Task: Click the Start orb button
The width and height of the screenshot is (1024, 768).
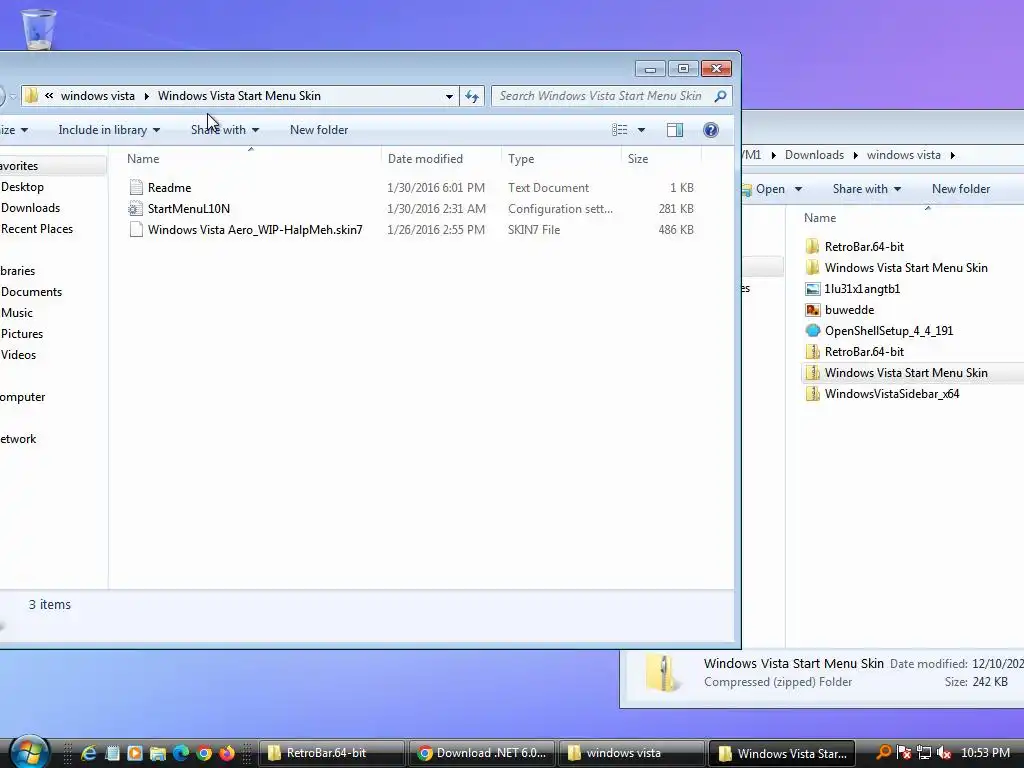Action: [x=29, y=752]
